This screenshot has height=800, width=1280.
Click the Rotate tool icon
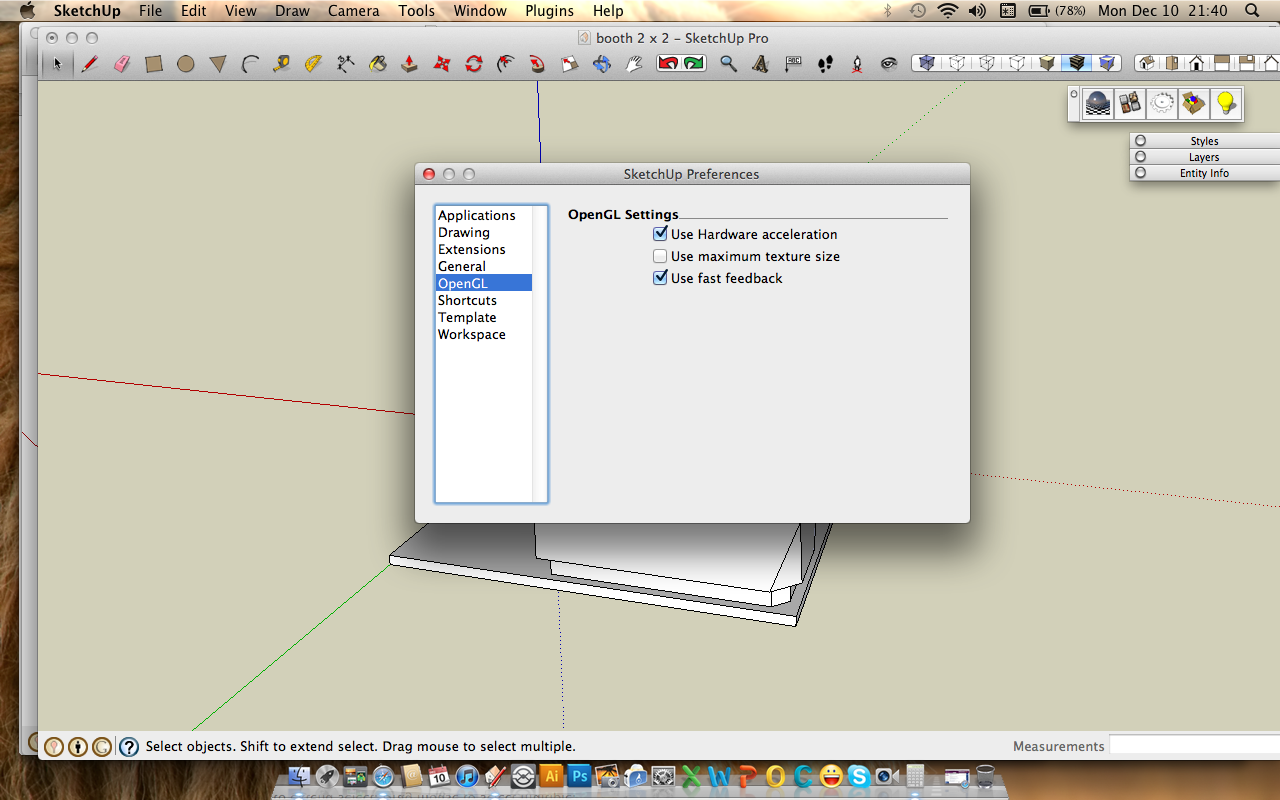(474, 64)
